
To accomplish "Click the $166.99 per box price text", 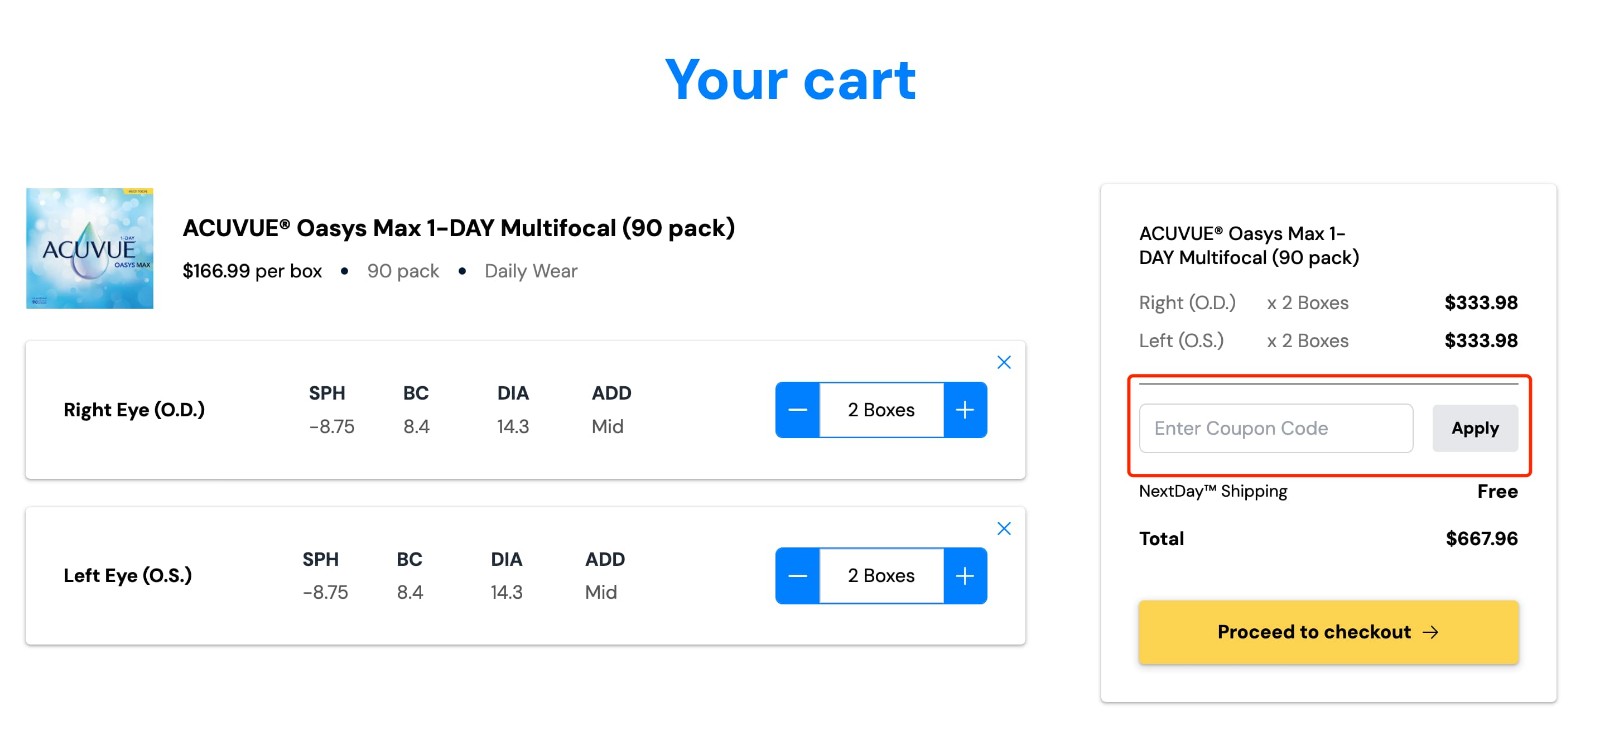I will pyautogui.click(x=252, y=270).
